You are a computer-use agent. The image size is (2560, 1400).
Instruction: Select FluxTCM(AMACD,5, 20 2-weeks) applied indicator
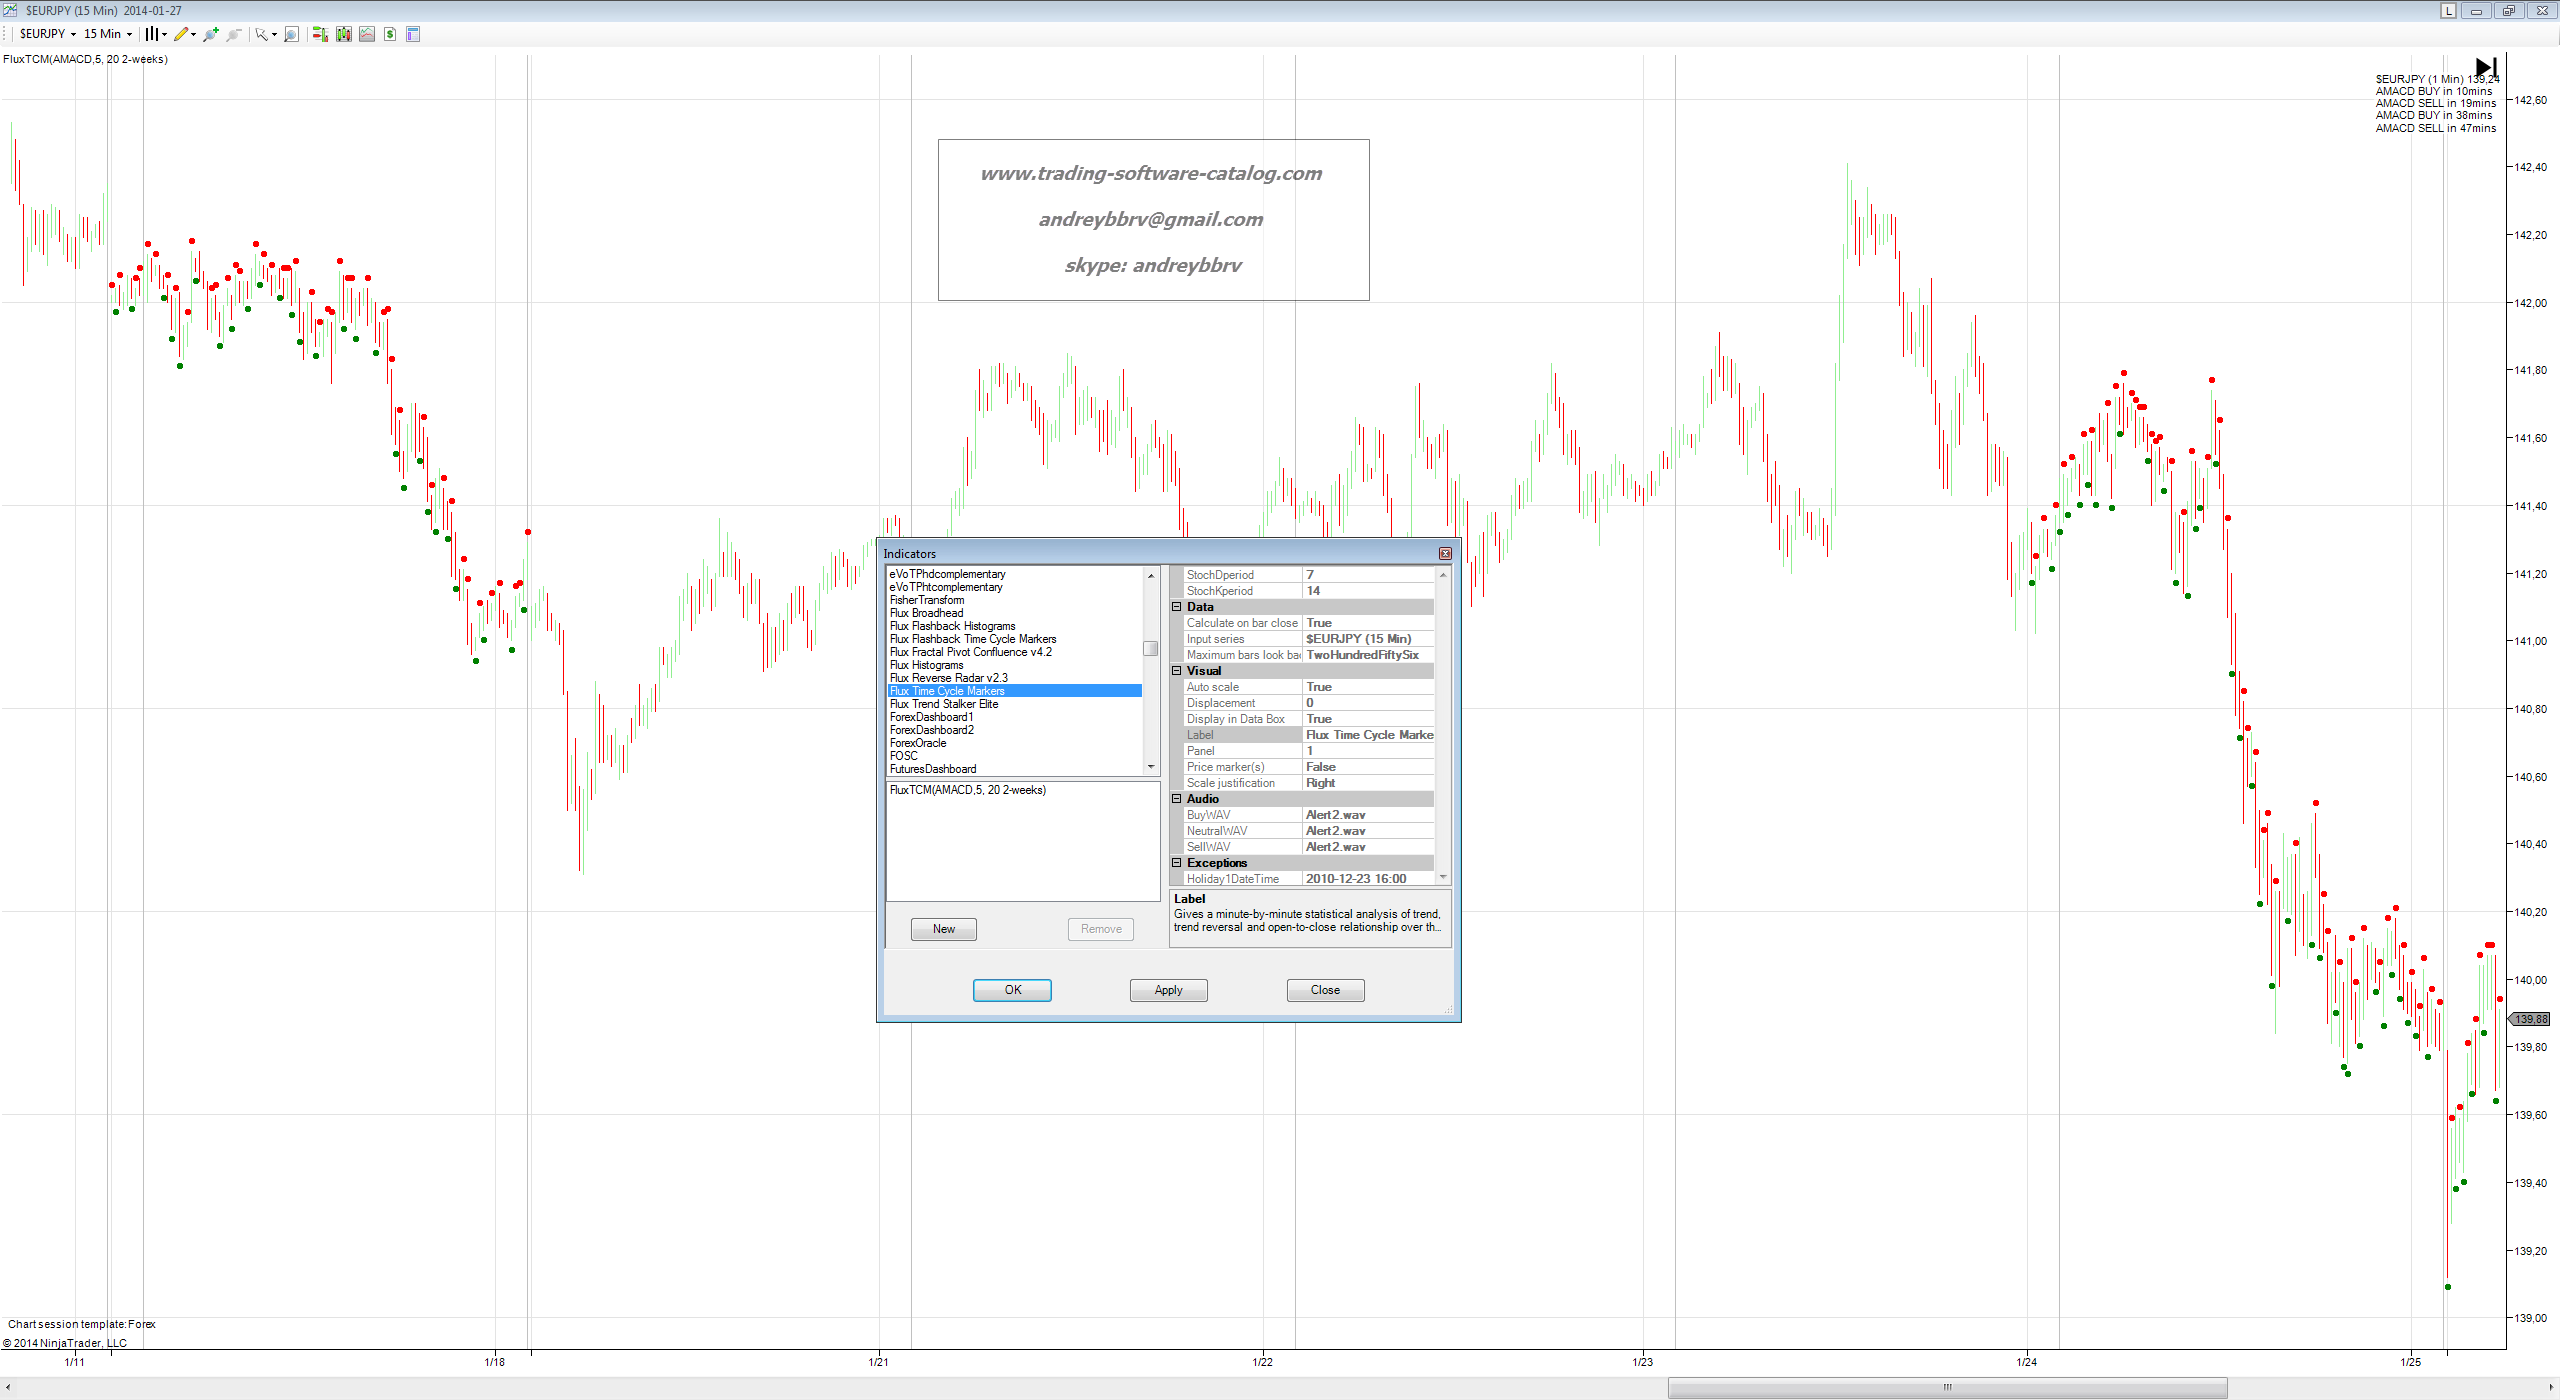click(x=968, y=790)
